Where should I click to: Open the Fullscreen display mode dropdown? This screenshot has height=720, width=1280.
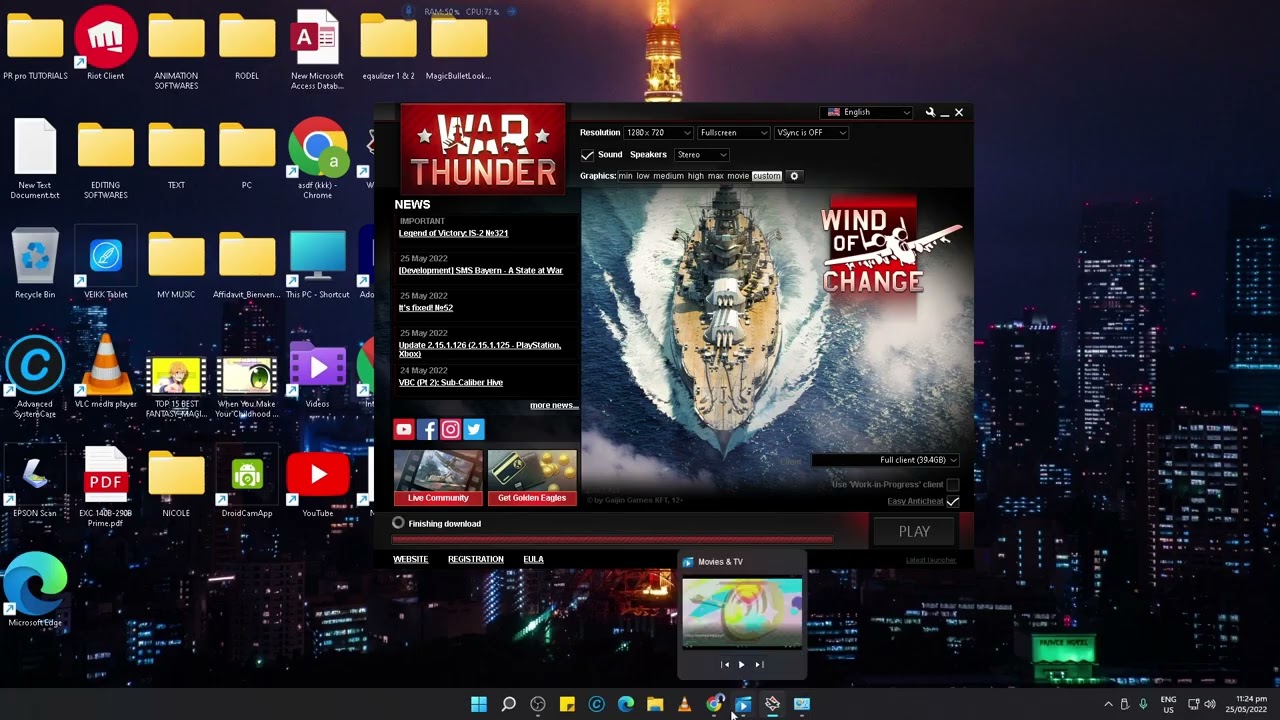[x=733, y=133]
